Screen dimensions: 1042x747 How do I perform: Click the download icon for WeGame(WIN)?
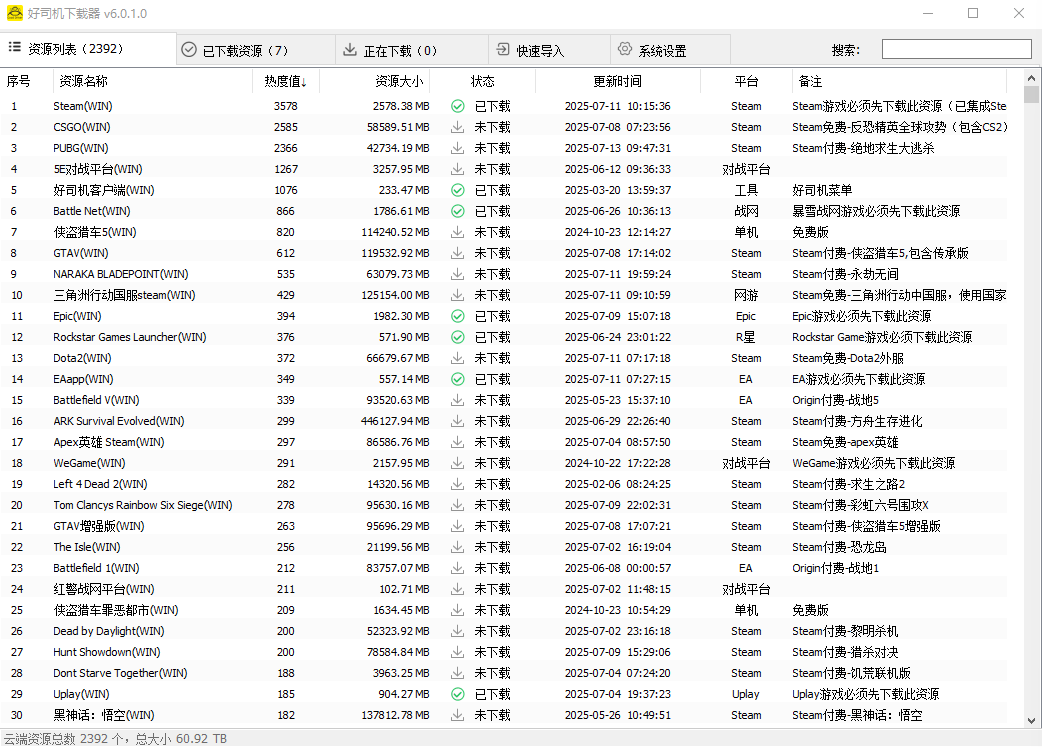pyautogui.click(x=457, y=463)
